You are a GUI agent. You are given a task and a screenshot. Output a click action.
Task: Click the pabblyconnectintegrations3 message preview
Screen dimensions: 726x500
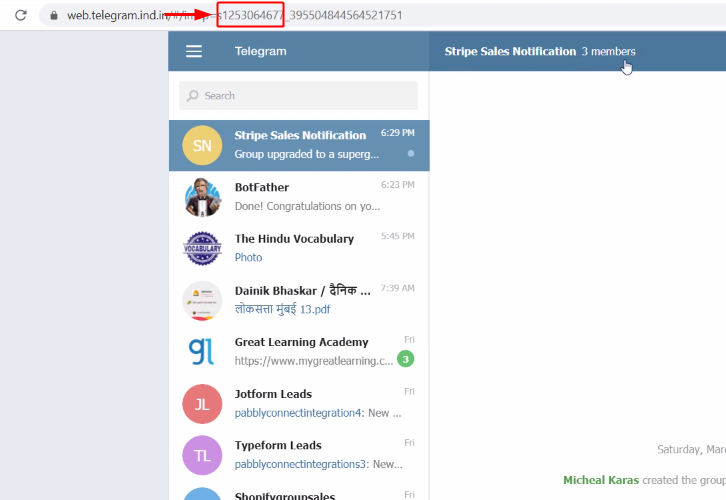(319, 464)
